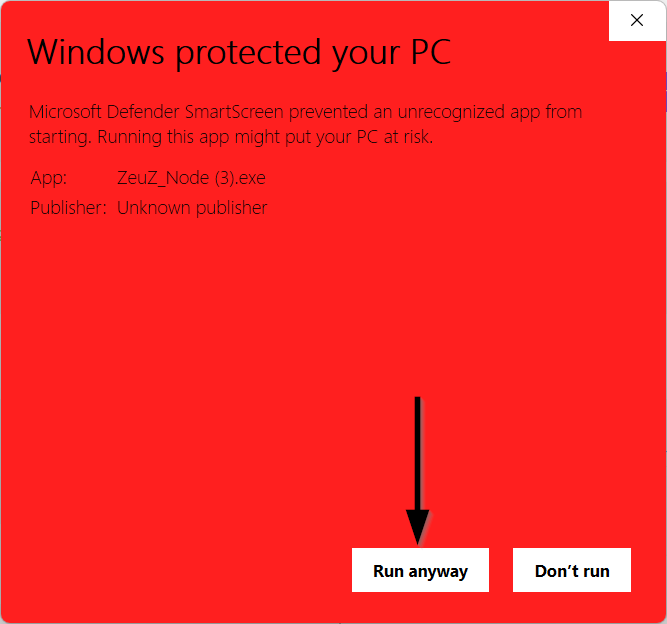Dismiss the warning using the top-right X icon
The width and height of the screenshot is (667, 624).
637,20
